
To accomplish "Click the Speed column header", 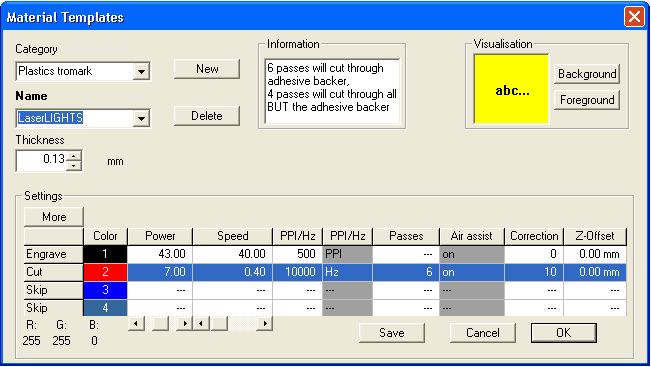I will click(232, 236).
